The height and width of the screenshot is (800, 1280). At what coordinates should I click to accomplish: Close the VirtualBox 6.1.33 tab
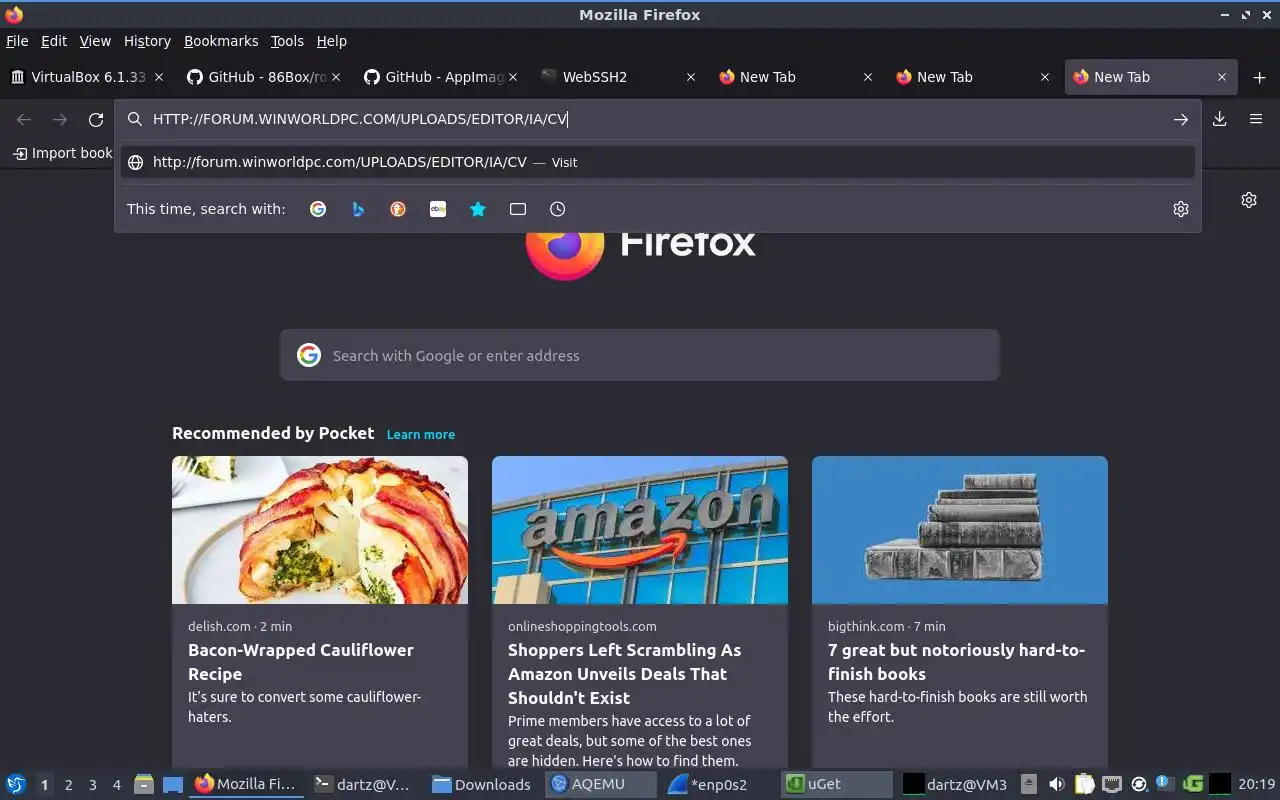coord(160,77)
